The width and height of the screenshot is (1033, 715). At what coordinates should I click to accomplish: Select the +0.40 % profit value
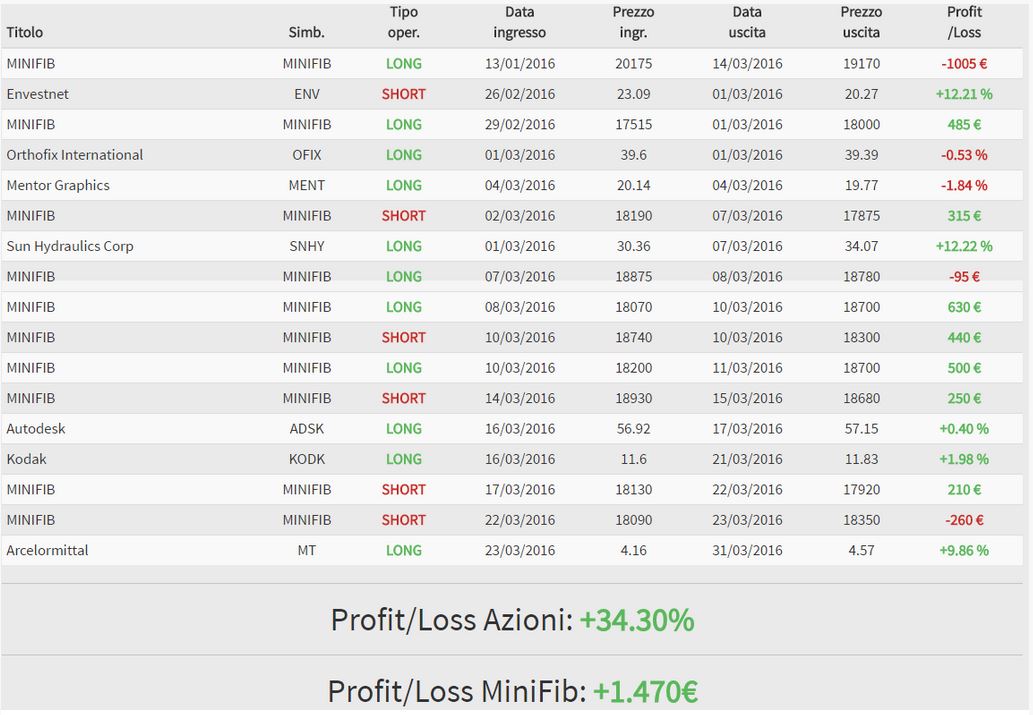[964, 429]
